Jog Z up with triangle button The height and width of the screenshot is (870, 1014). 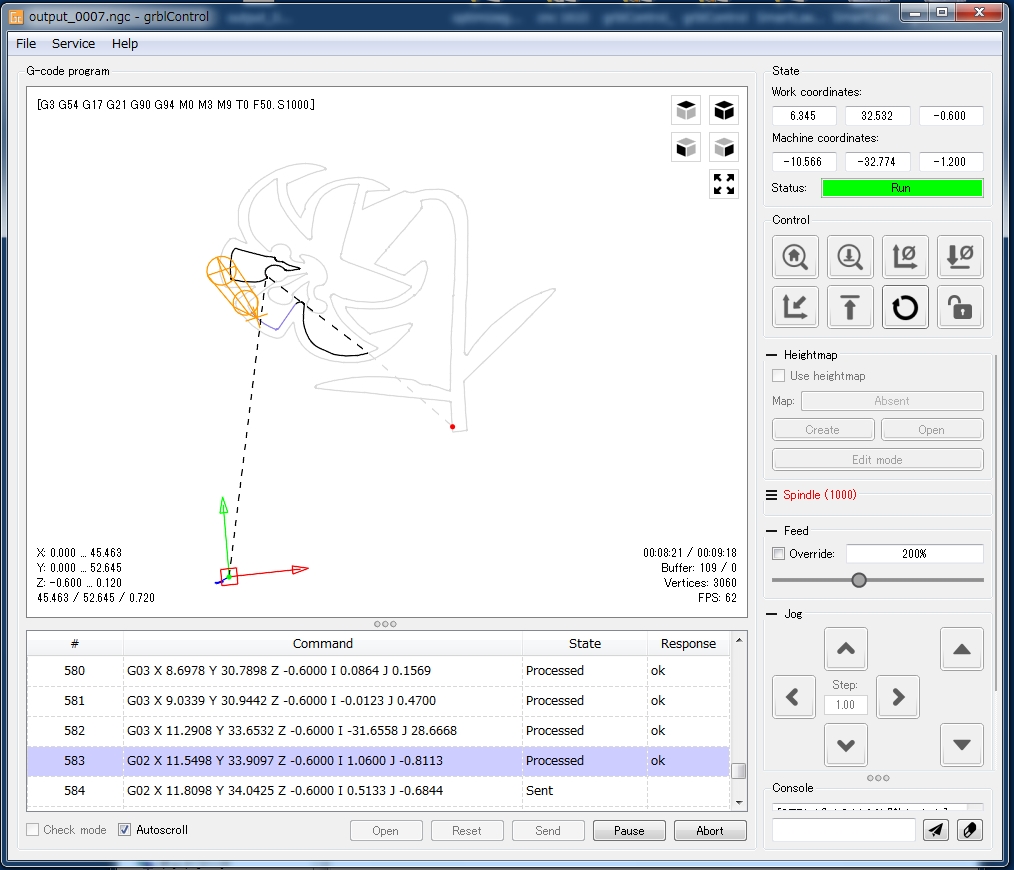coord(962,649)
